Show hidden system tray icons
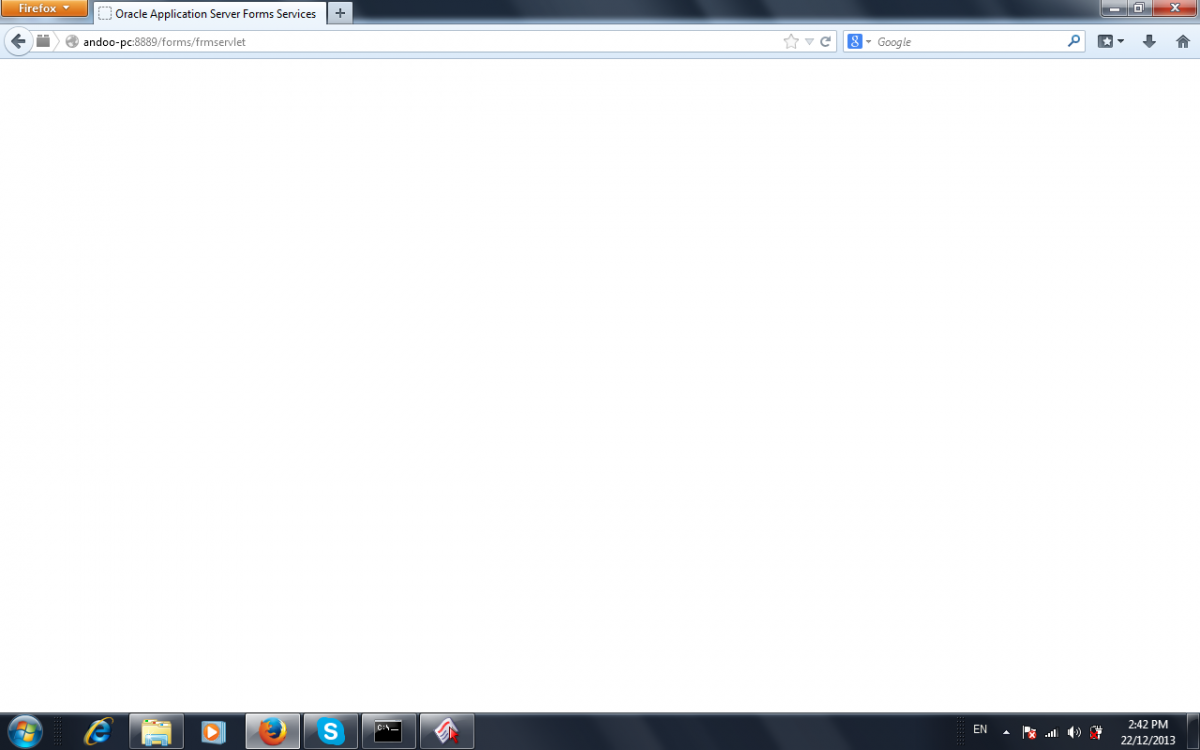 (1006, 732)
